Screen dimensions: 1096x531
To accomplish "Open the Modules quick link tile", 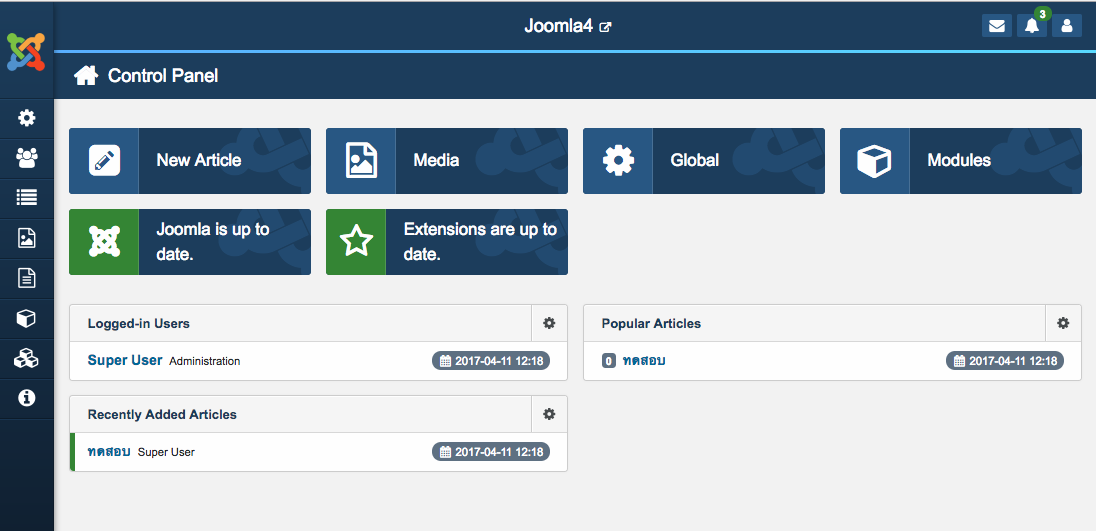I will click(x=960, y=161).
